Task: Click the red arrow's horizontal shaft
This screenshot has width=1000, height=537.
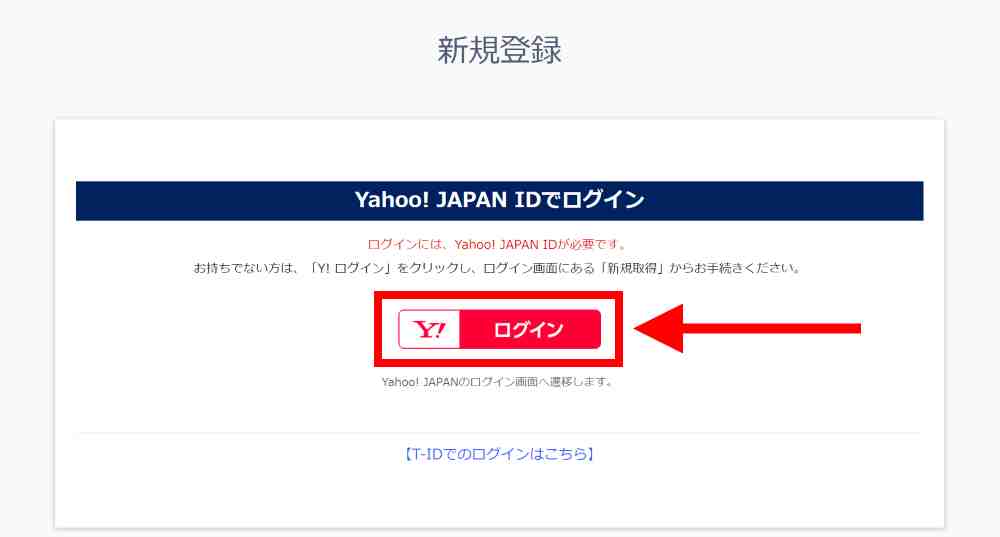Action: (x=772, y=328)
